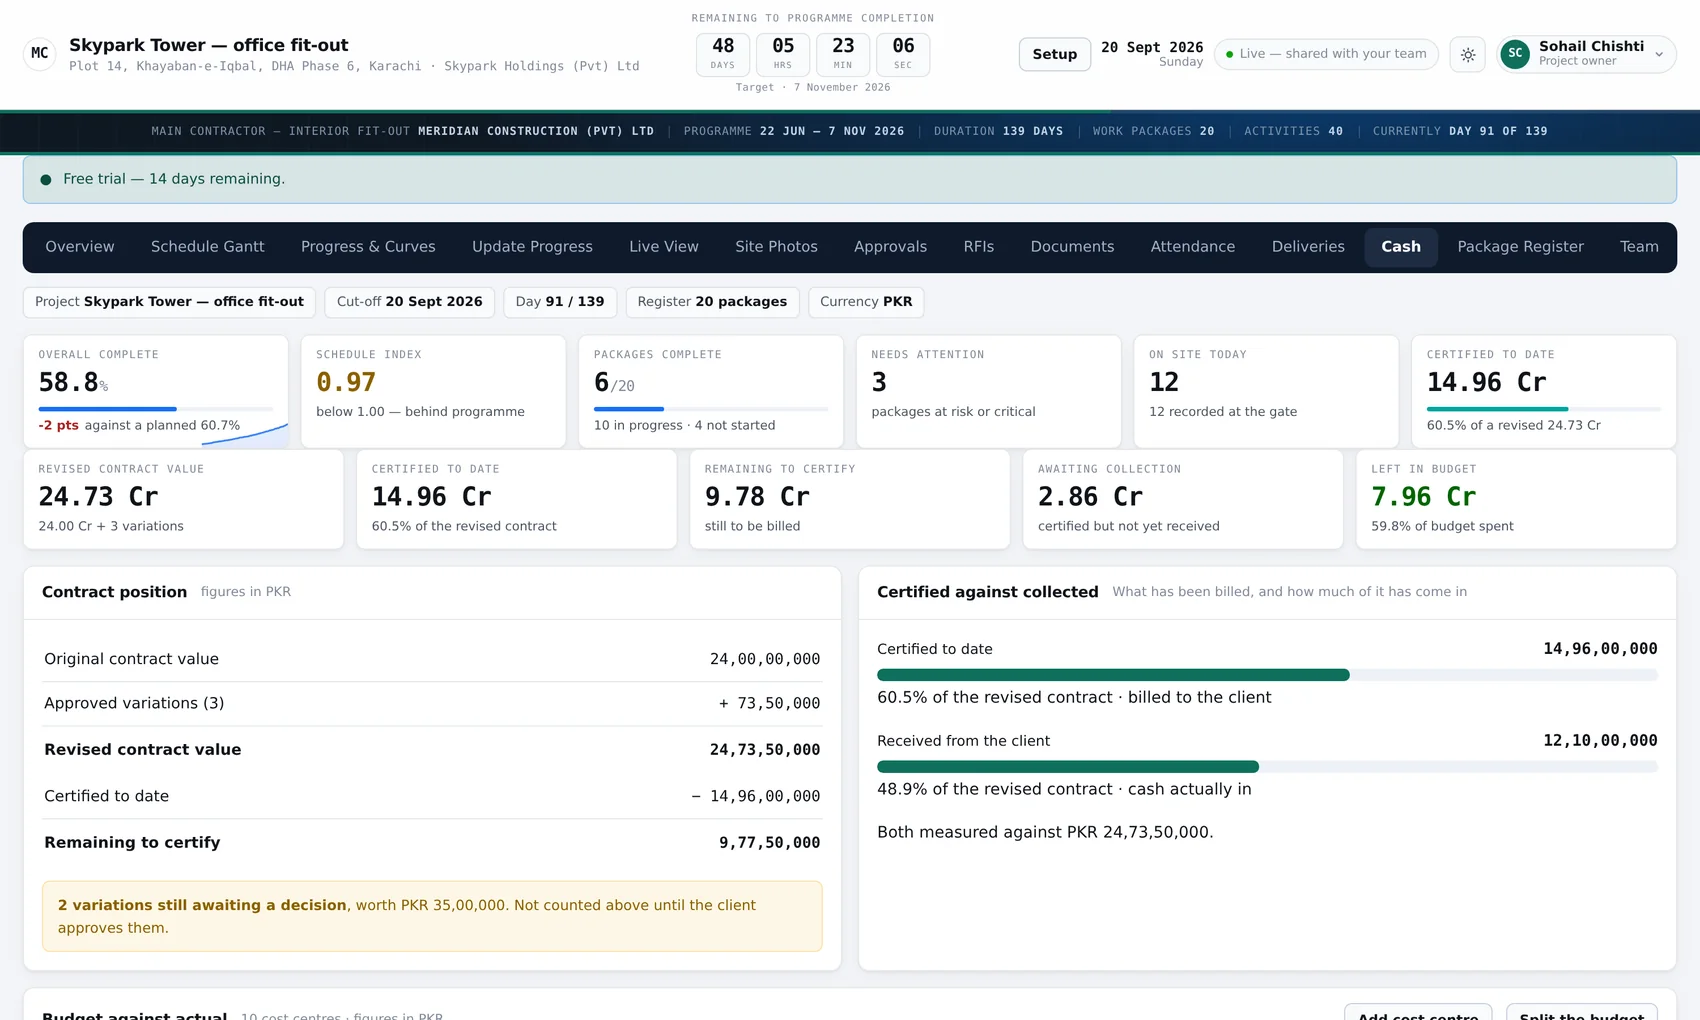The height and width of the screenshot is (1020, 1700).
Task: Expand the Sohail Chishti account chevron
Action: [x=1659, y=54]
